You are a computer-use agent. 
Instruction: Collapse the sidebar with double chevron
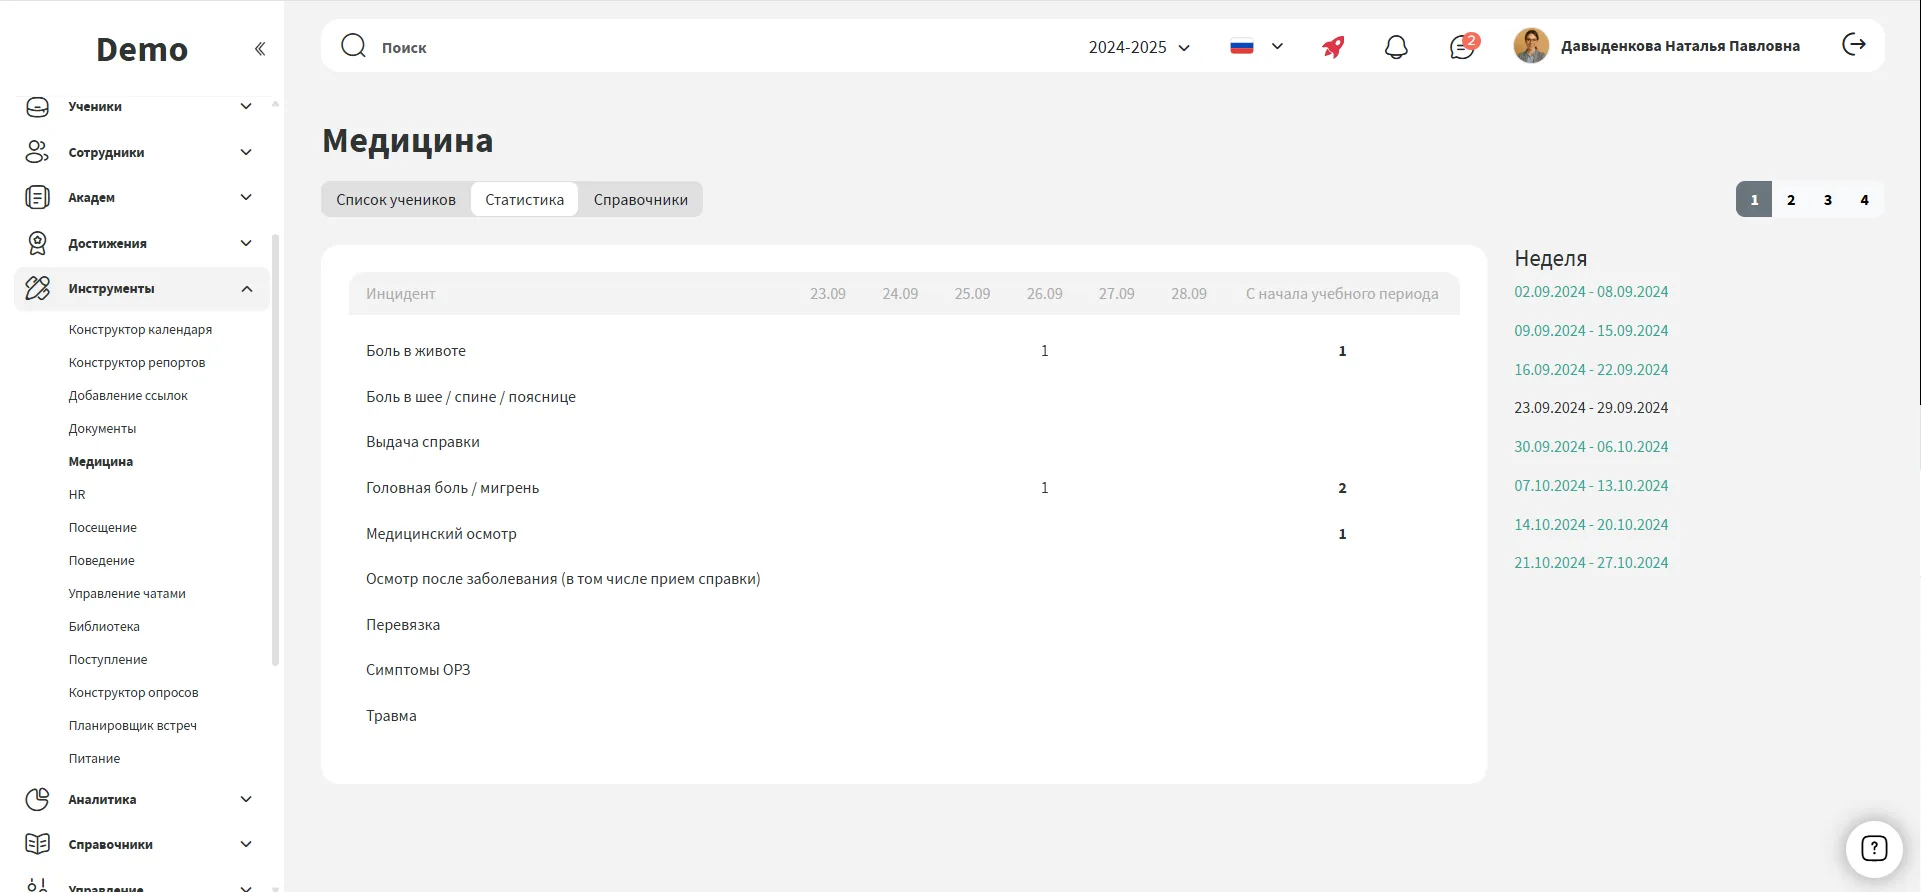tap(260, 49)
